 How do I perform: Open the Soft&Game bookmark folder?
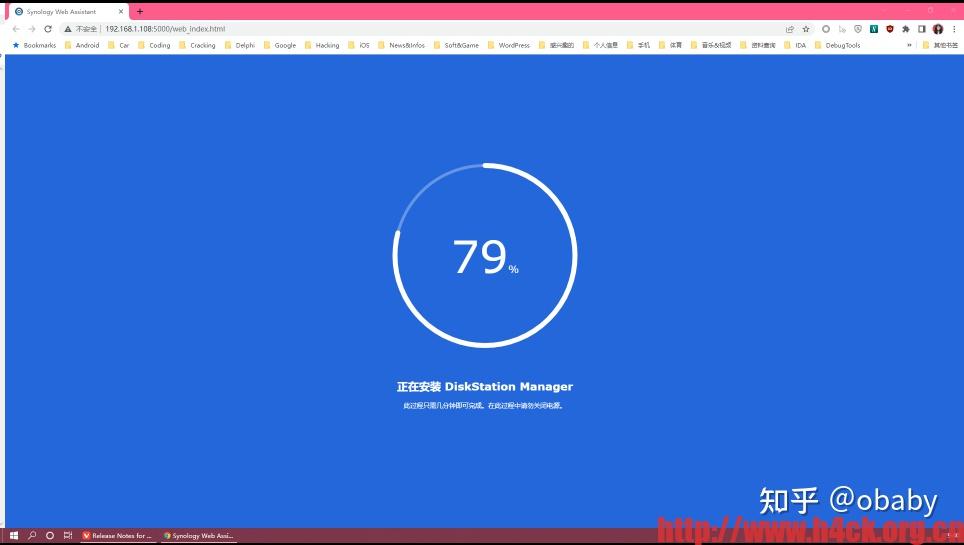pos(456,45)
